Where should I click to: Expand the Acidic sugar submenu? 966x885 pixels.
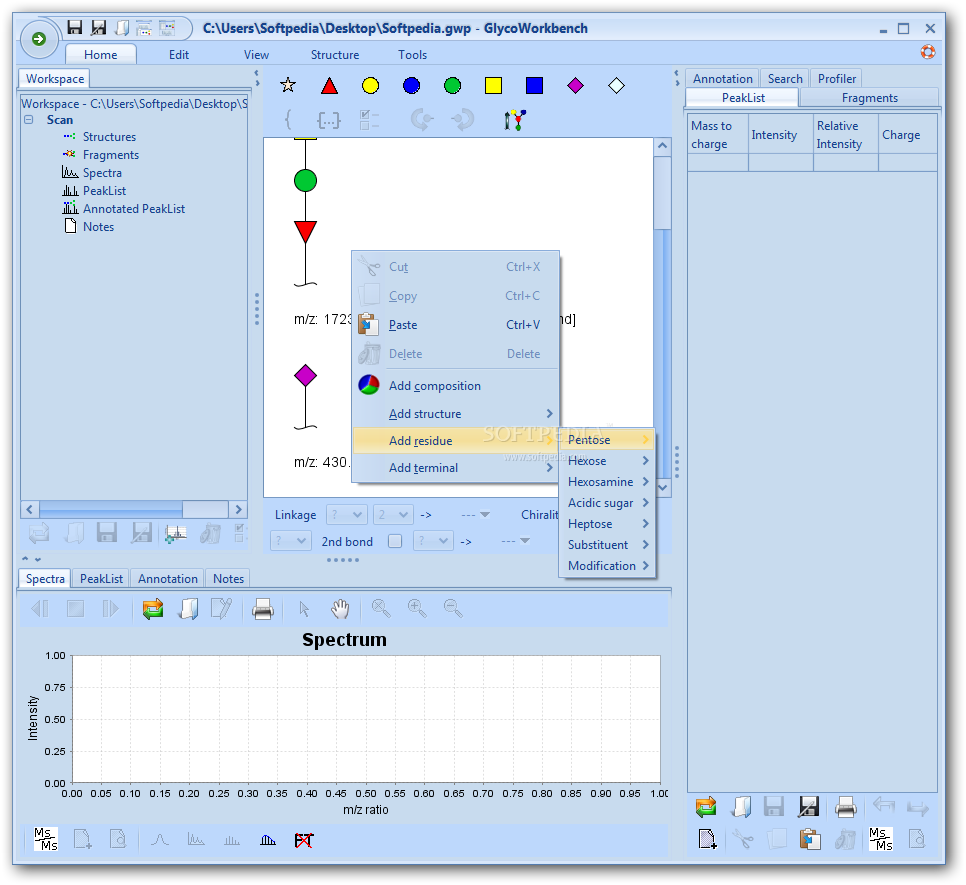[607, 503]
